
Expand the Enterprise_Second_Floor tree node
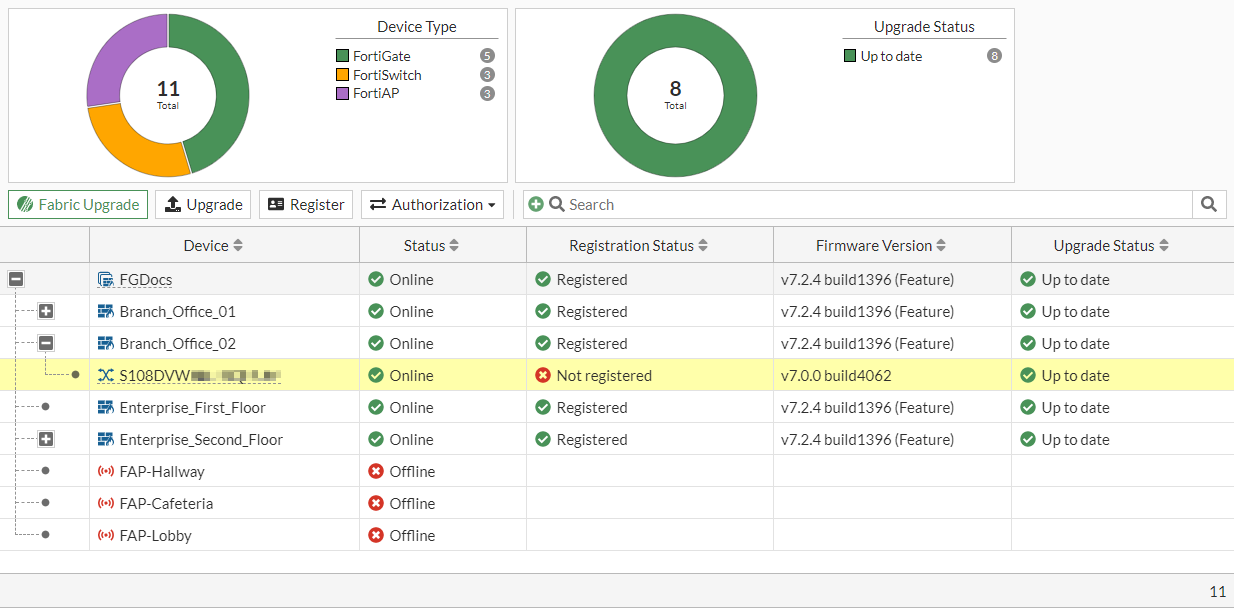coord(45,439)
